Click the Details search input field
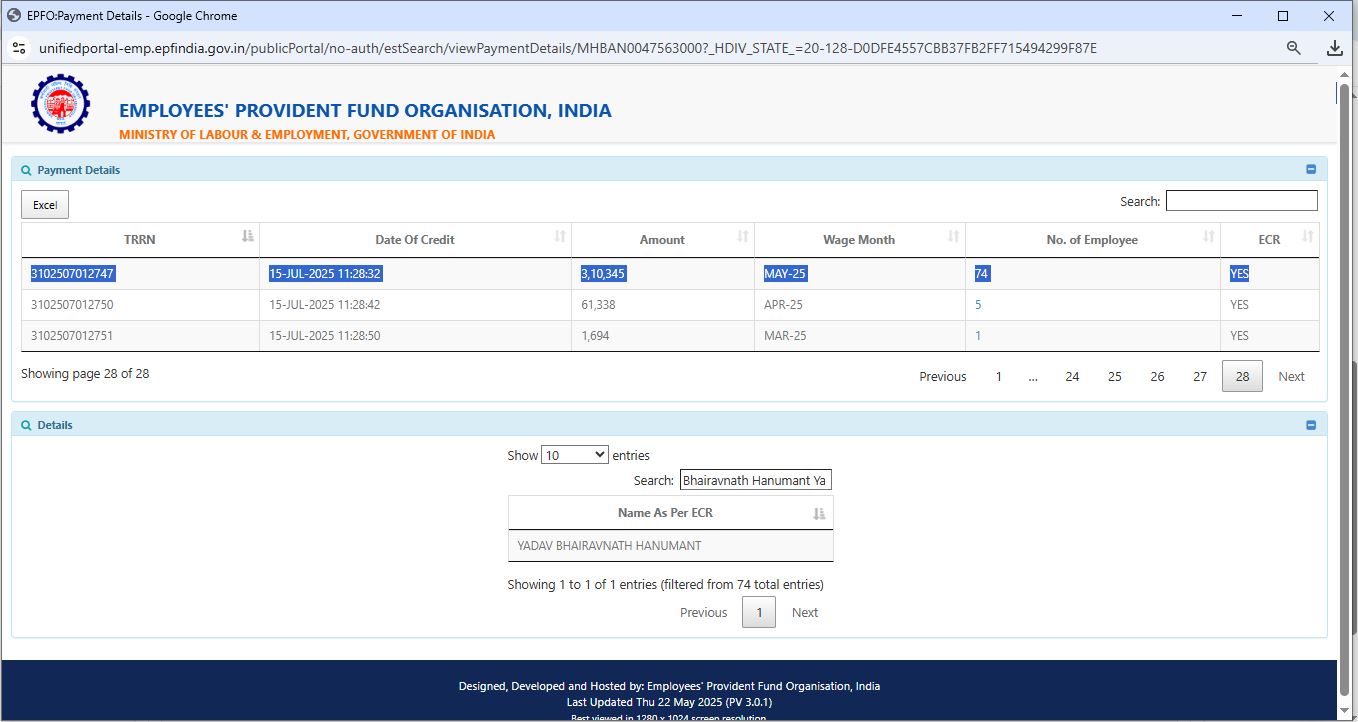 point(756,480)
